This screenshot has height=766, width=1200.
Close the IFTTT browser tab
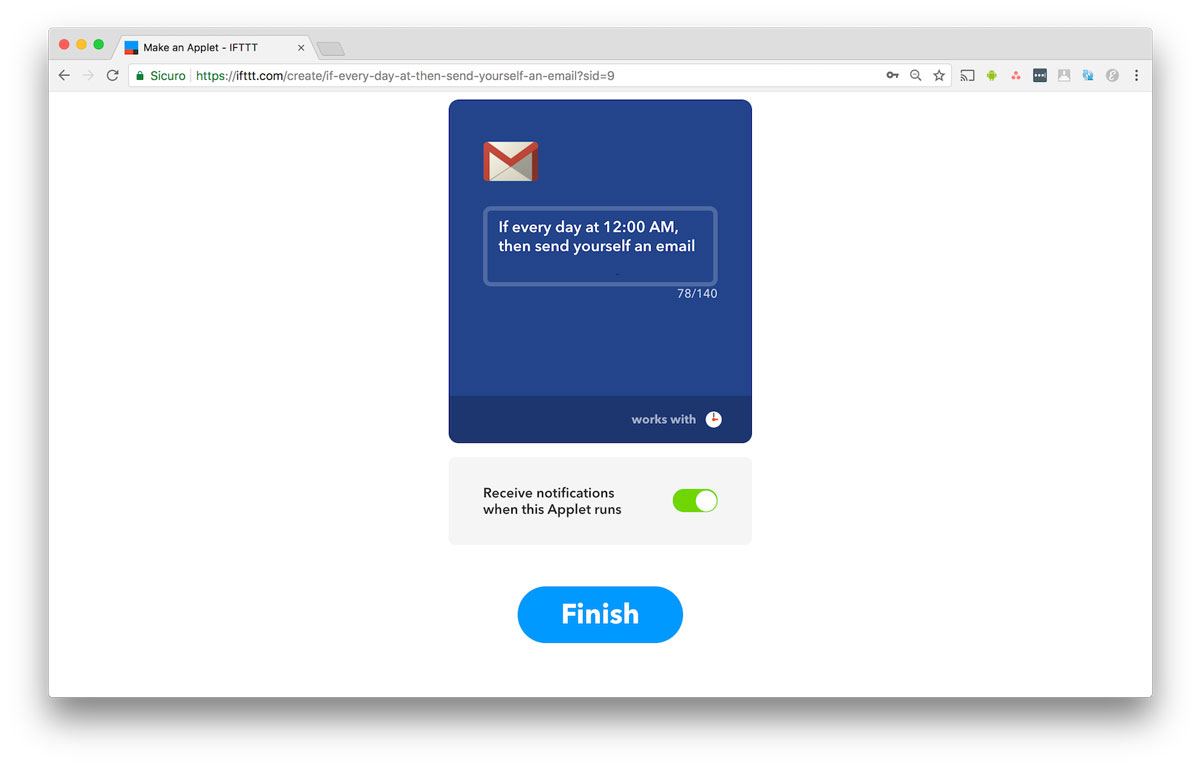(x=302, y=47)
